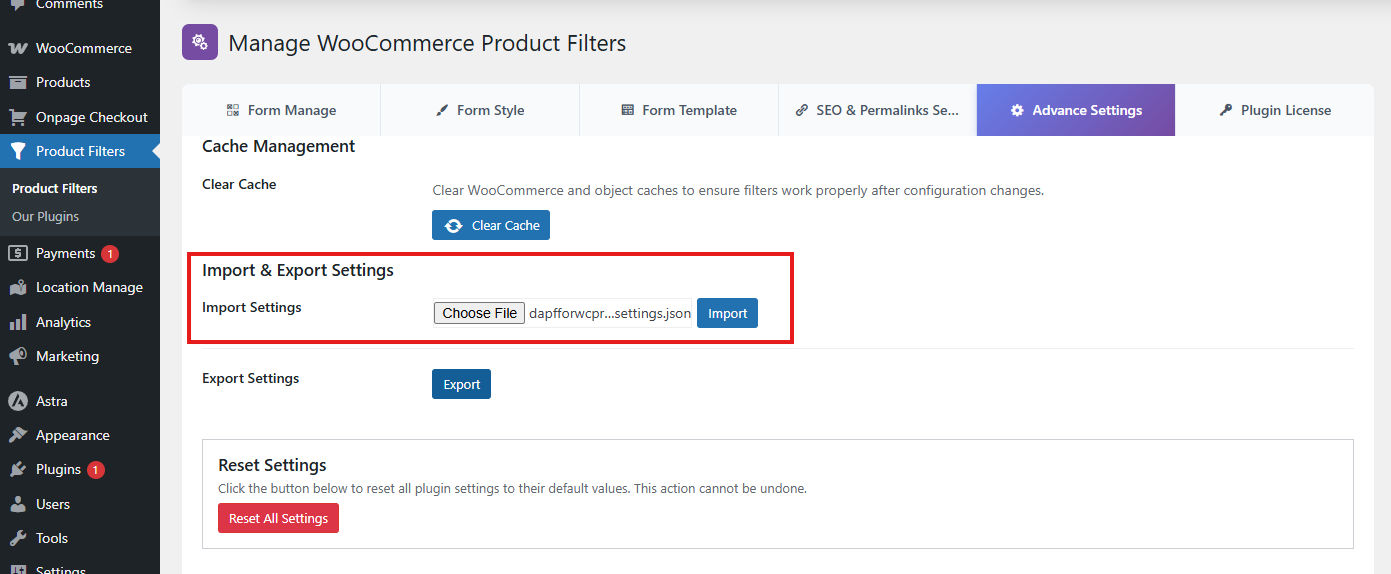Click the Export button
The height and width of the screenshot is (574, 1391).
pos(462,384)
